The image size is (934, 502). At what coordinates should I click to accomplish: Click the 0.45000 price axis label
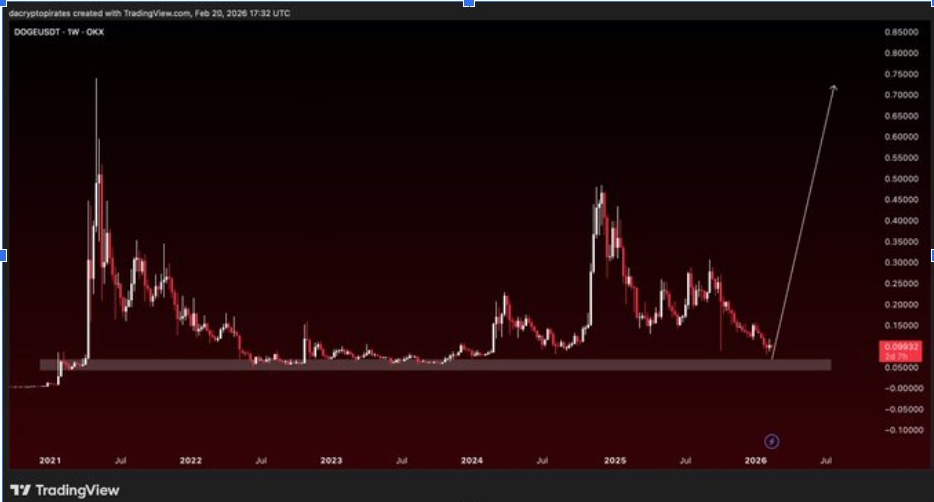pos(901,200)
